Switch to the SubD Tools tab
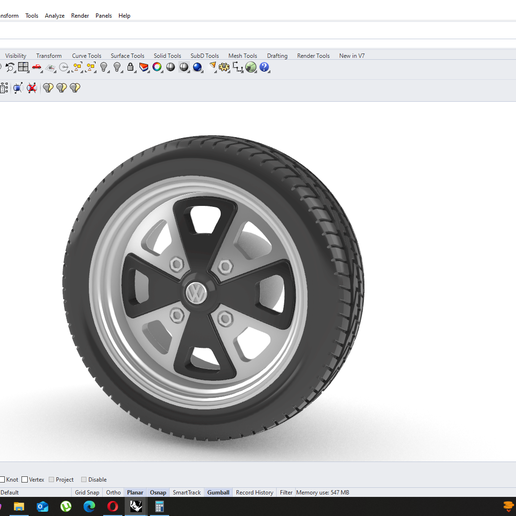Screen dimensions: 516x516 point(205,56)
